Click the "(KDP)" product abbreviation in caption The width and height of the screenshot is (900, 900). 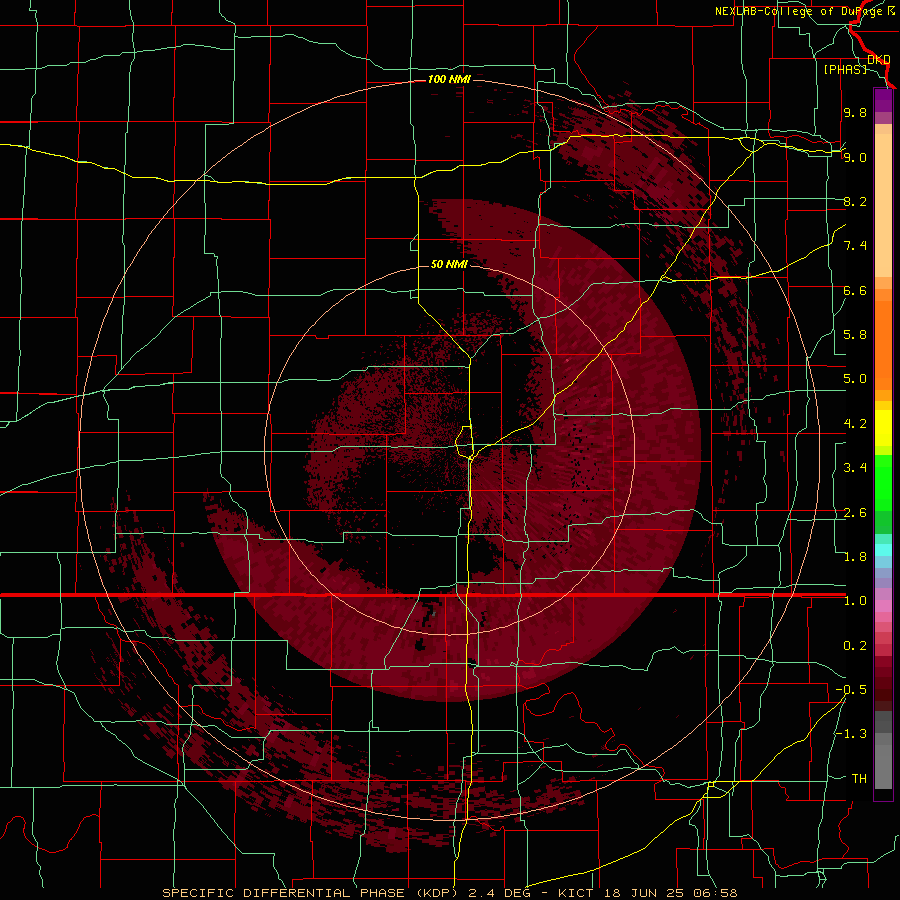tap(439, 893)
